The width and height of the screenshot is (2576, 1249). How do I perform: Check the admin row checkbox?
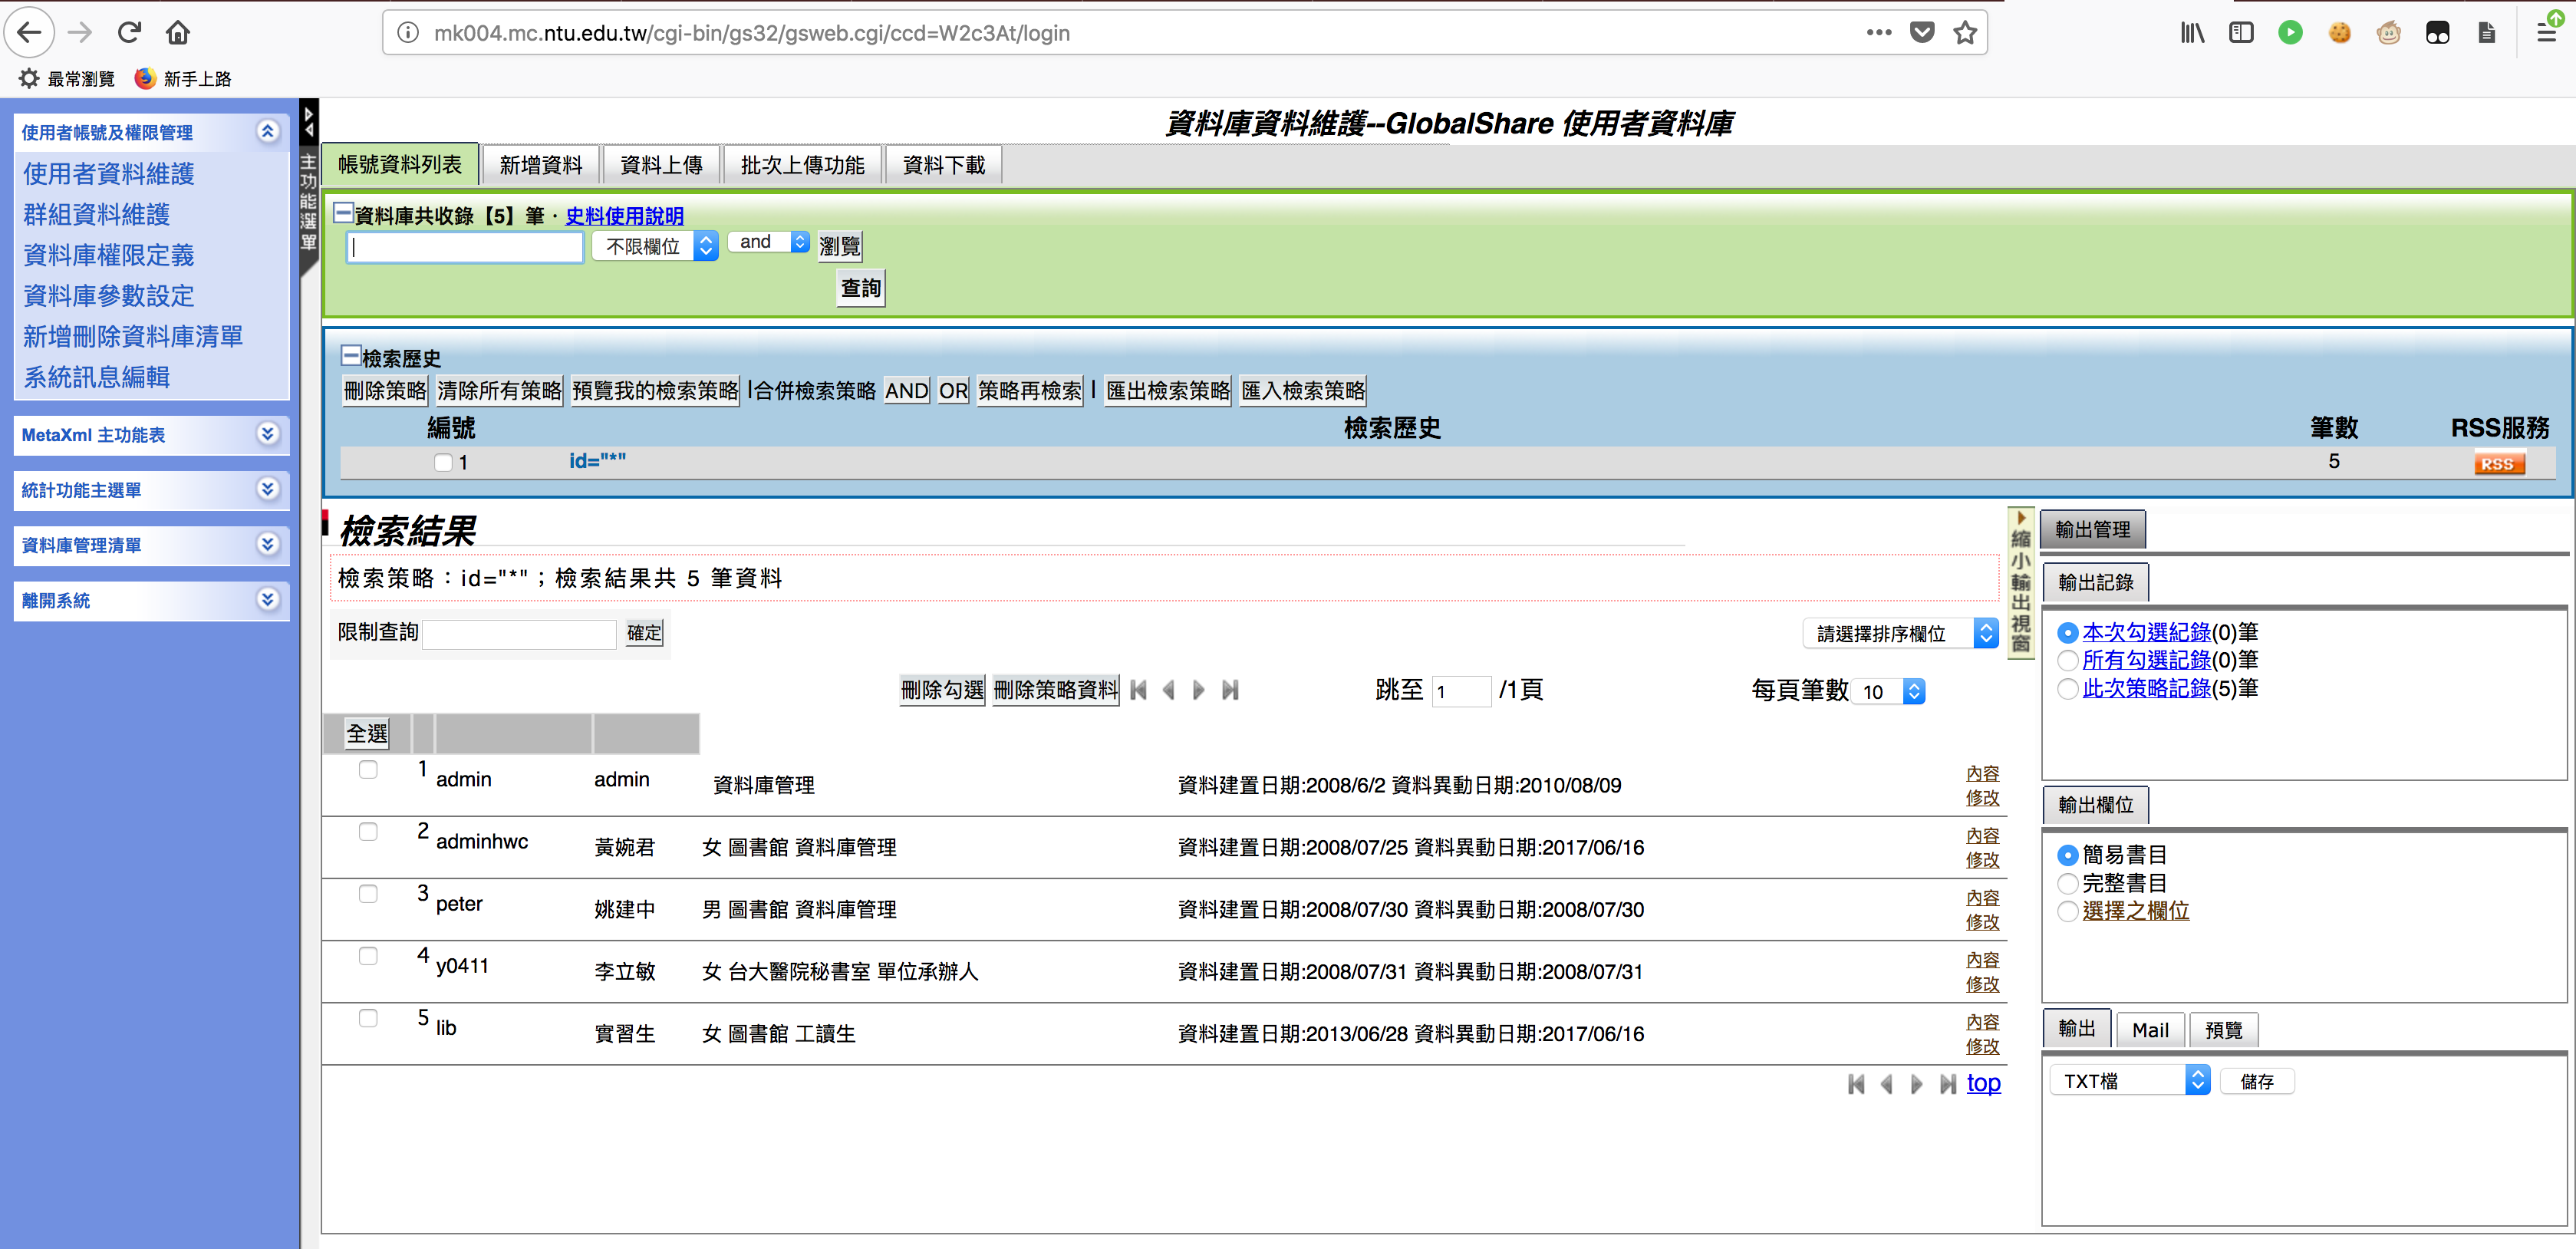click(x=368, y=769)
